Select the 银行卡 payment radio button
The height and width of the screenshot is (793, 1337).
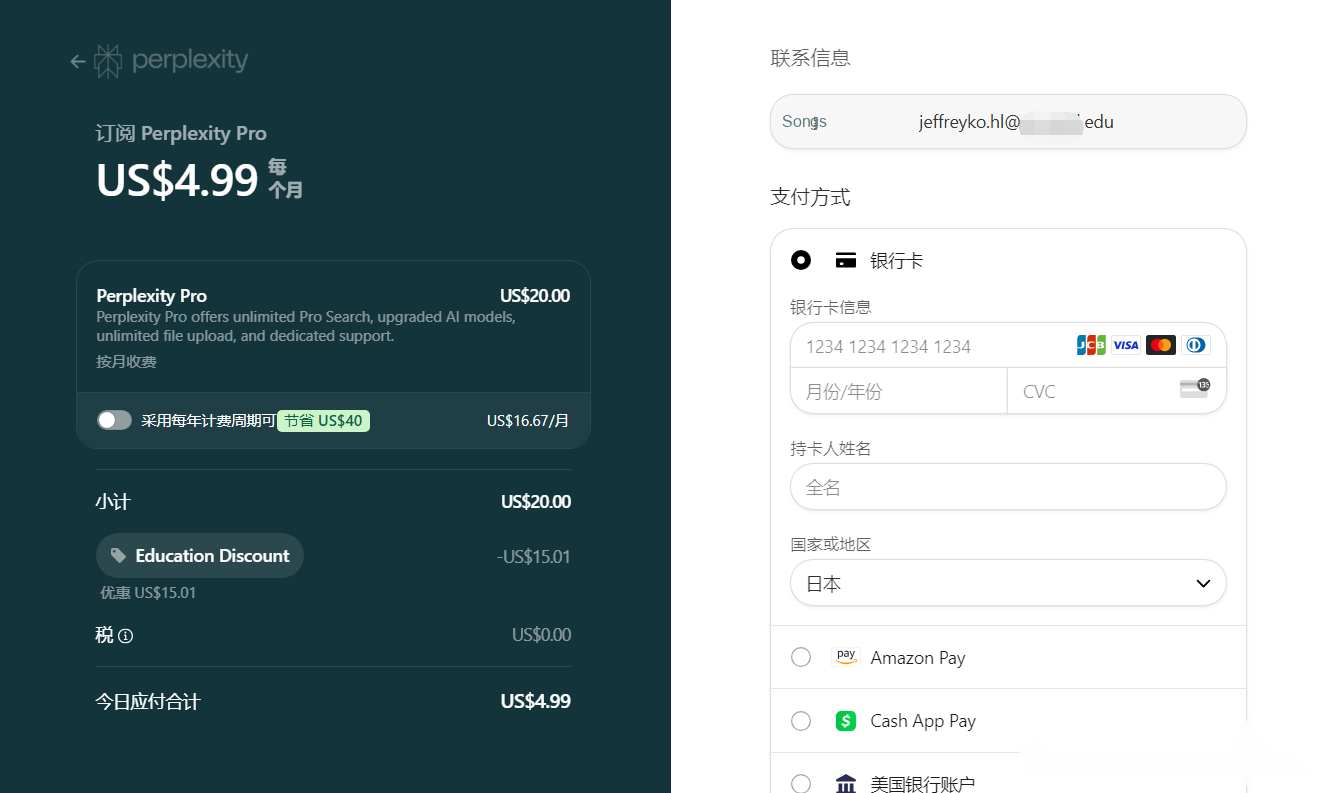pyautogui.click(x=801, y=261)
